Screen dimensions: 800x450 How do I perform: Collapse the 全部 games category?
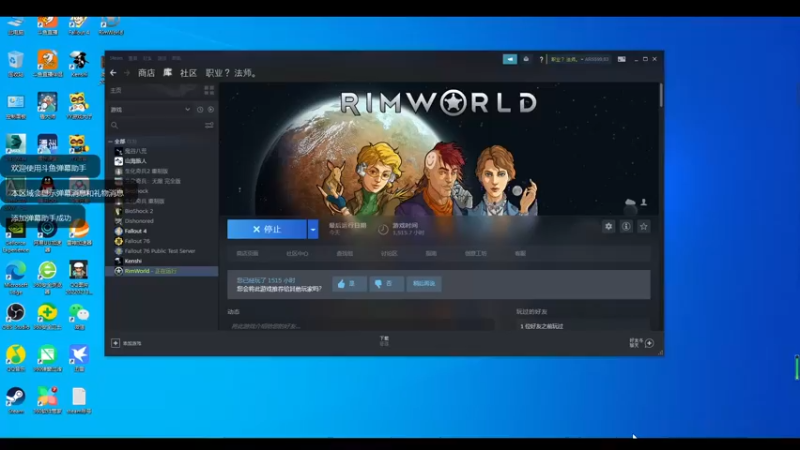click(110, 141)
